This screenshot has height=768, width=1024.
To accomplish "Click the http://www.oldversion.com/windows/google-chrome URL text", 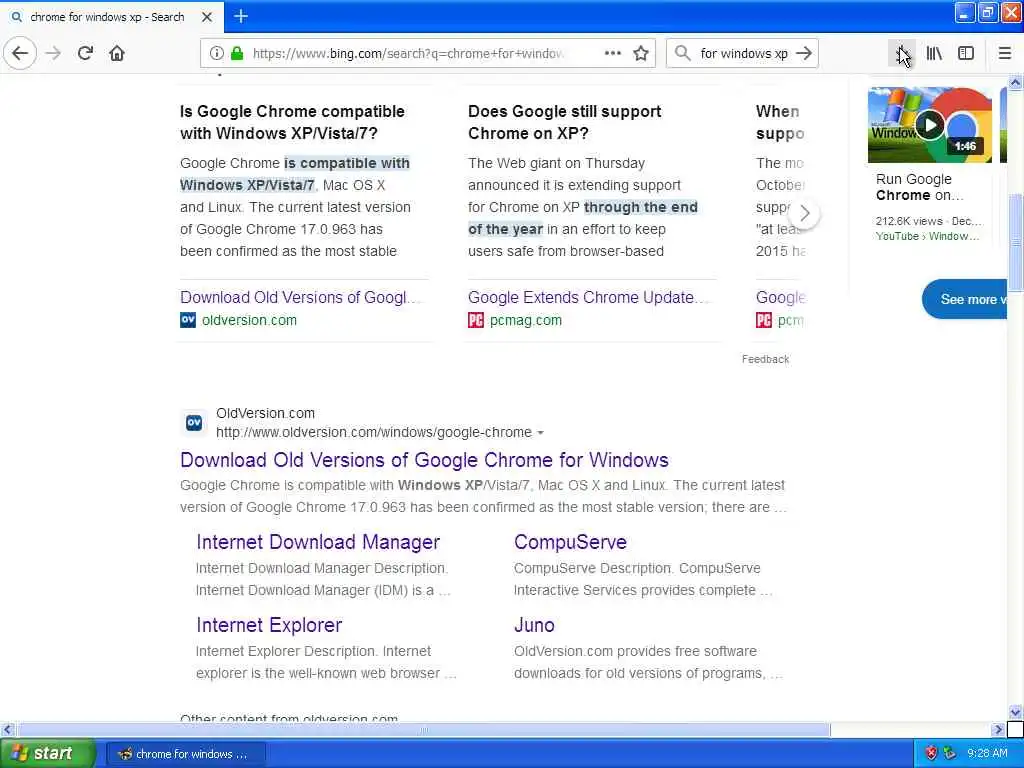I will (x=374, y=432).
